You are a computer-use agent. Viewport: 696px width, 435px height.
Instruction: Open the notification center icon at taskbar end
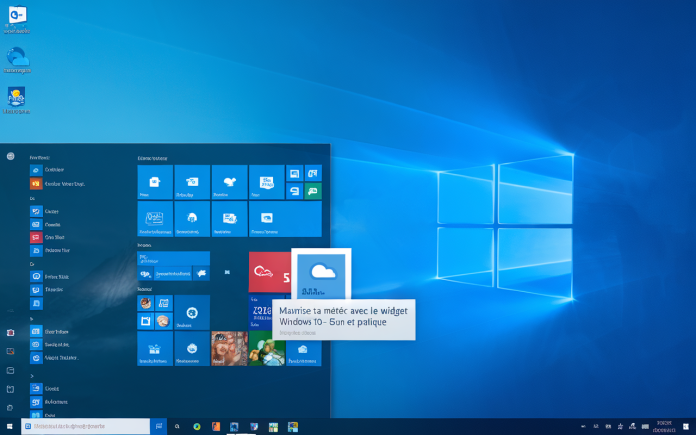[686, 427]
